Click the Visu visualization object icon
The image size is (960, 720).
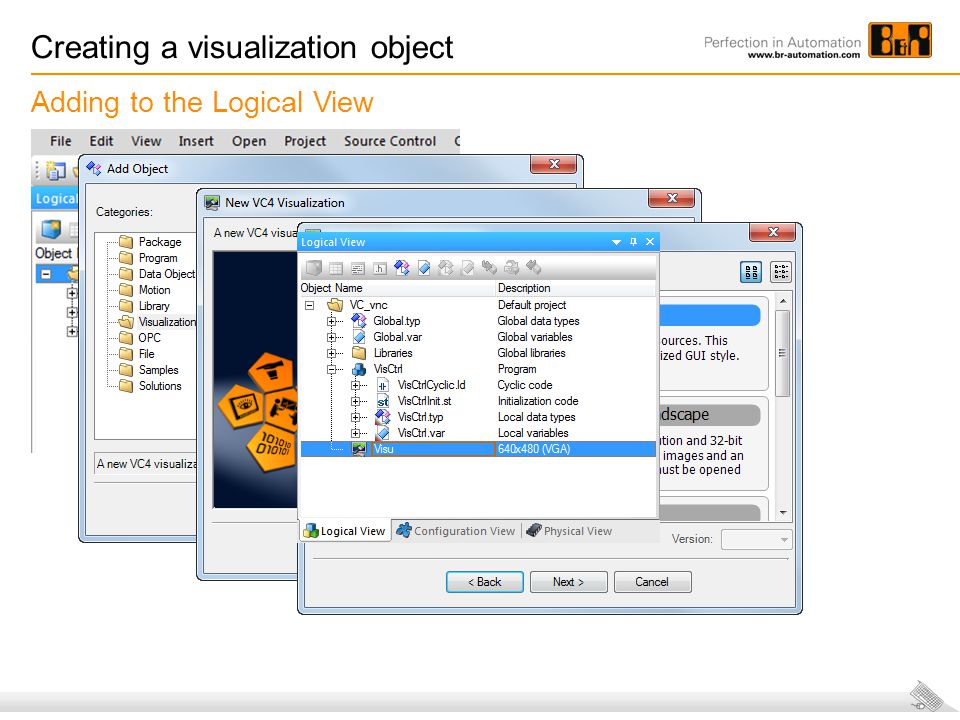click(x=359, y=449)
